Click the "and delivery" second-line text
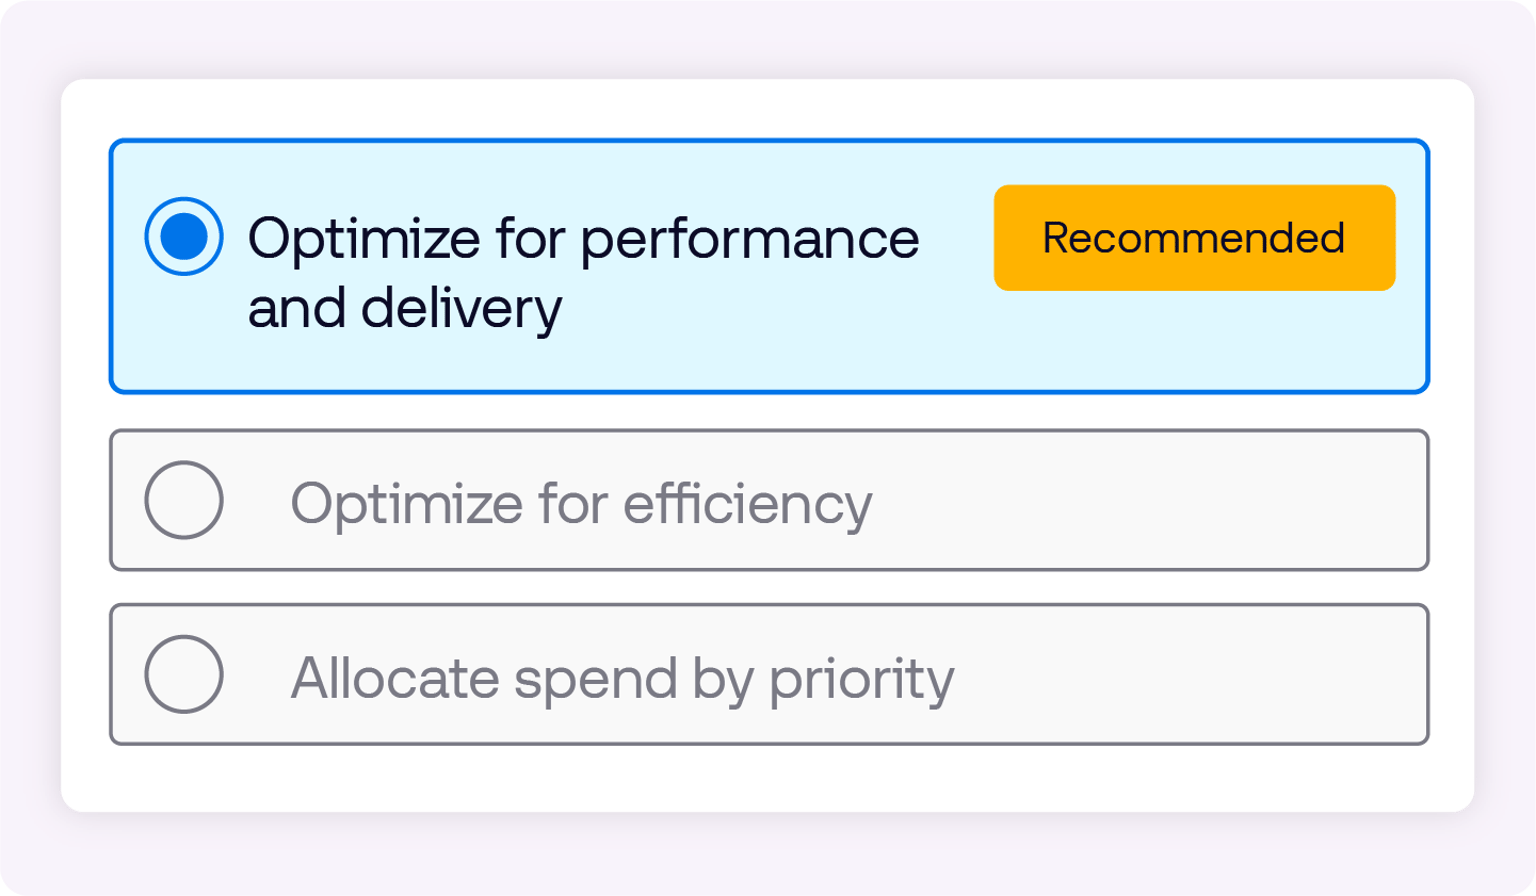The height and width of the screenshot is (896, 1536). [x=405, y=307]
